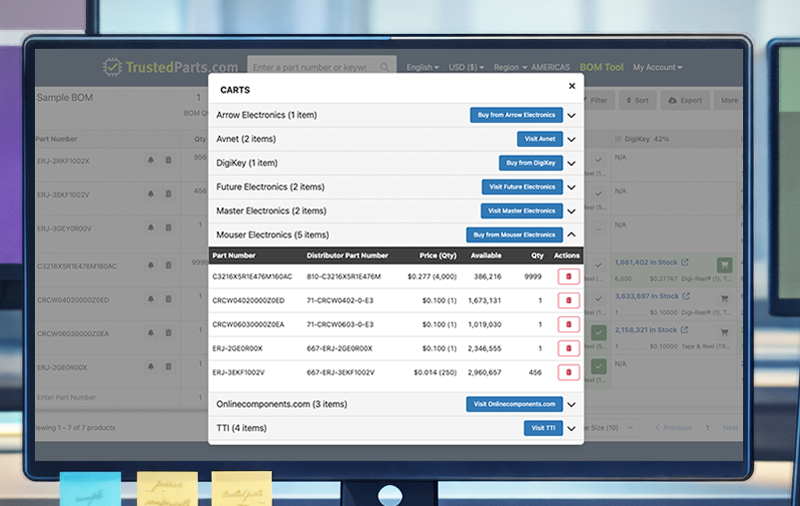
Task: Click trash icon for C3216X5R1E476M160AC BOM row
Action: 168,265
